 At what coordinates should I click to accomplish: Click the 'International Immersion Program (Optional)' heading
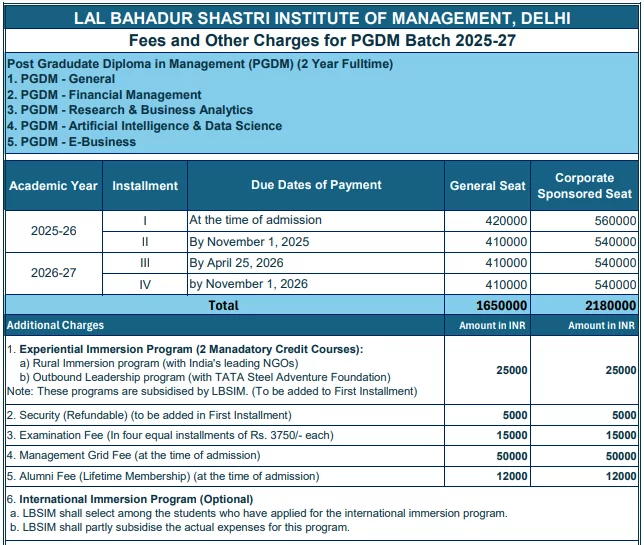click(136, 499)
